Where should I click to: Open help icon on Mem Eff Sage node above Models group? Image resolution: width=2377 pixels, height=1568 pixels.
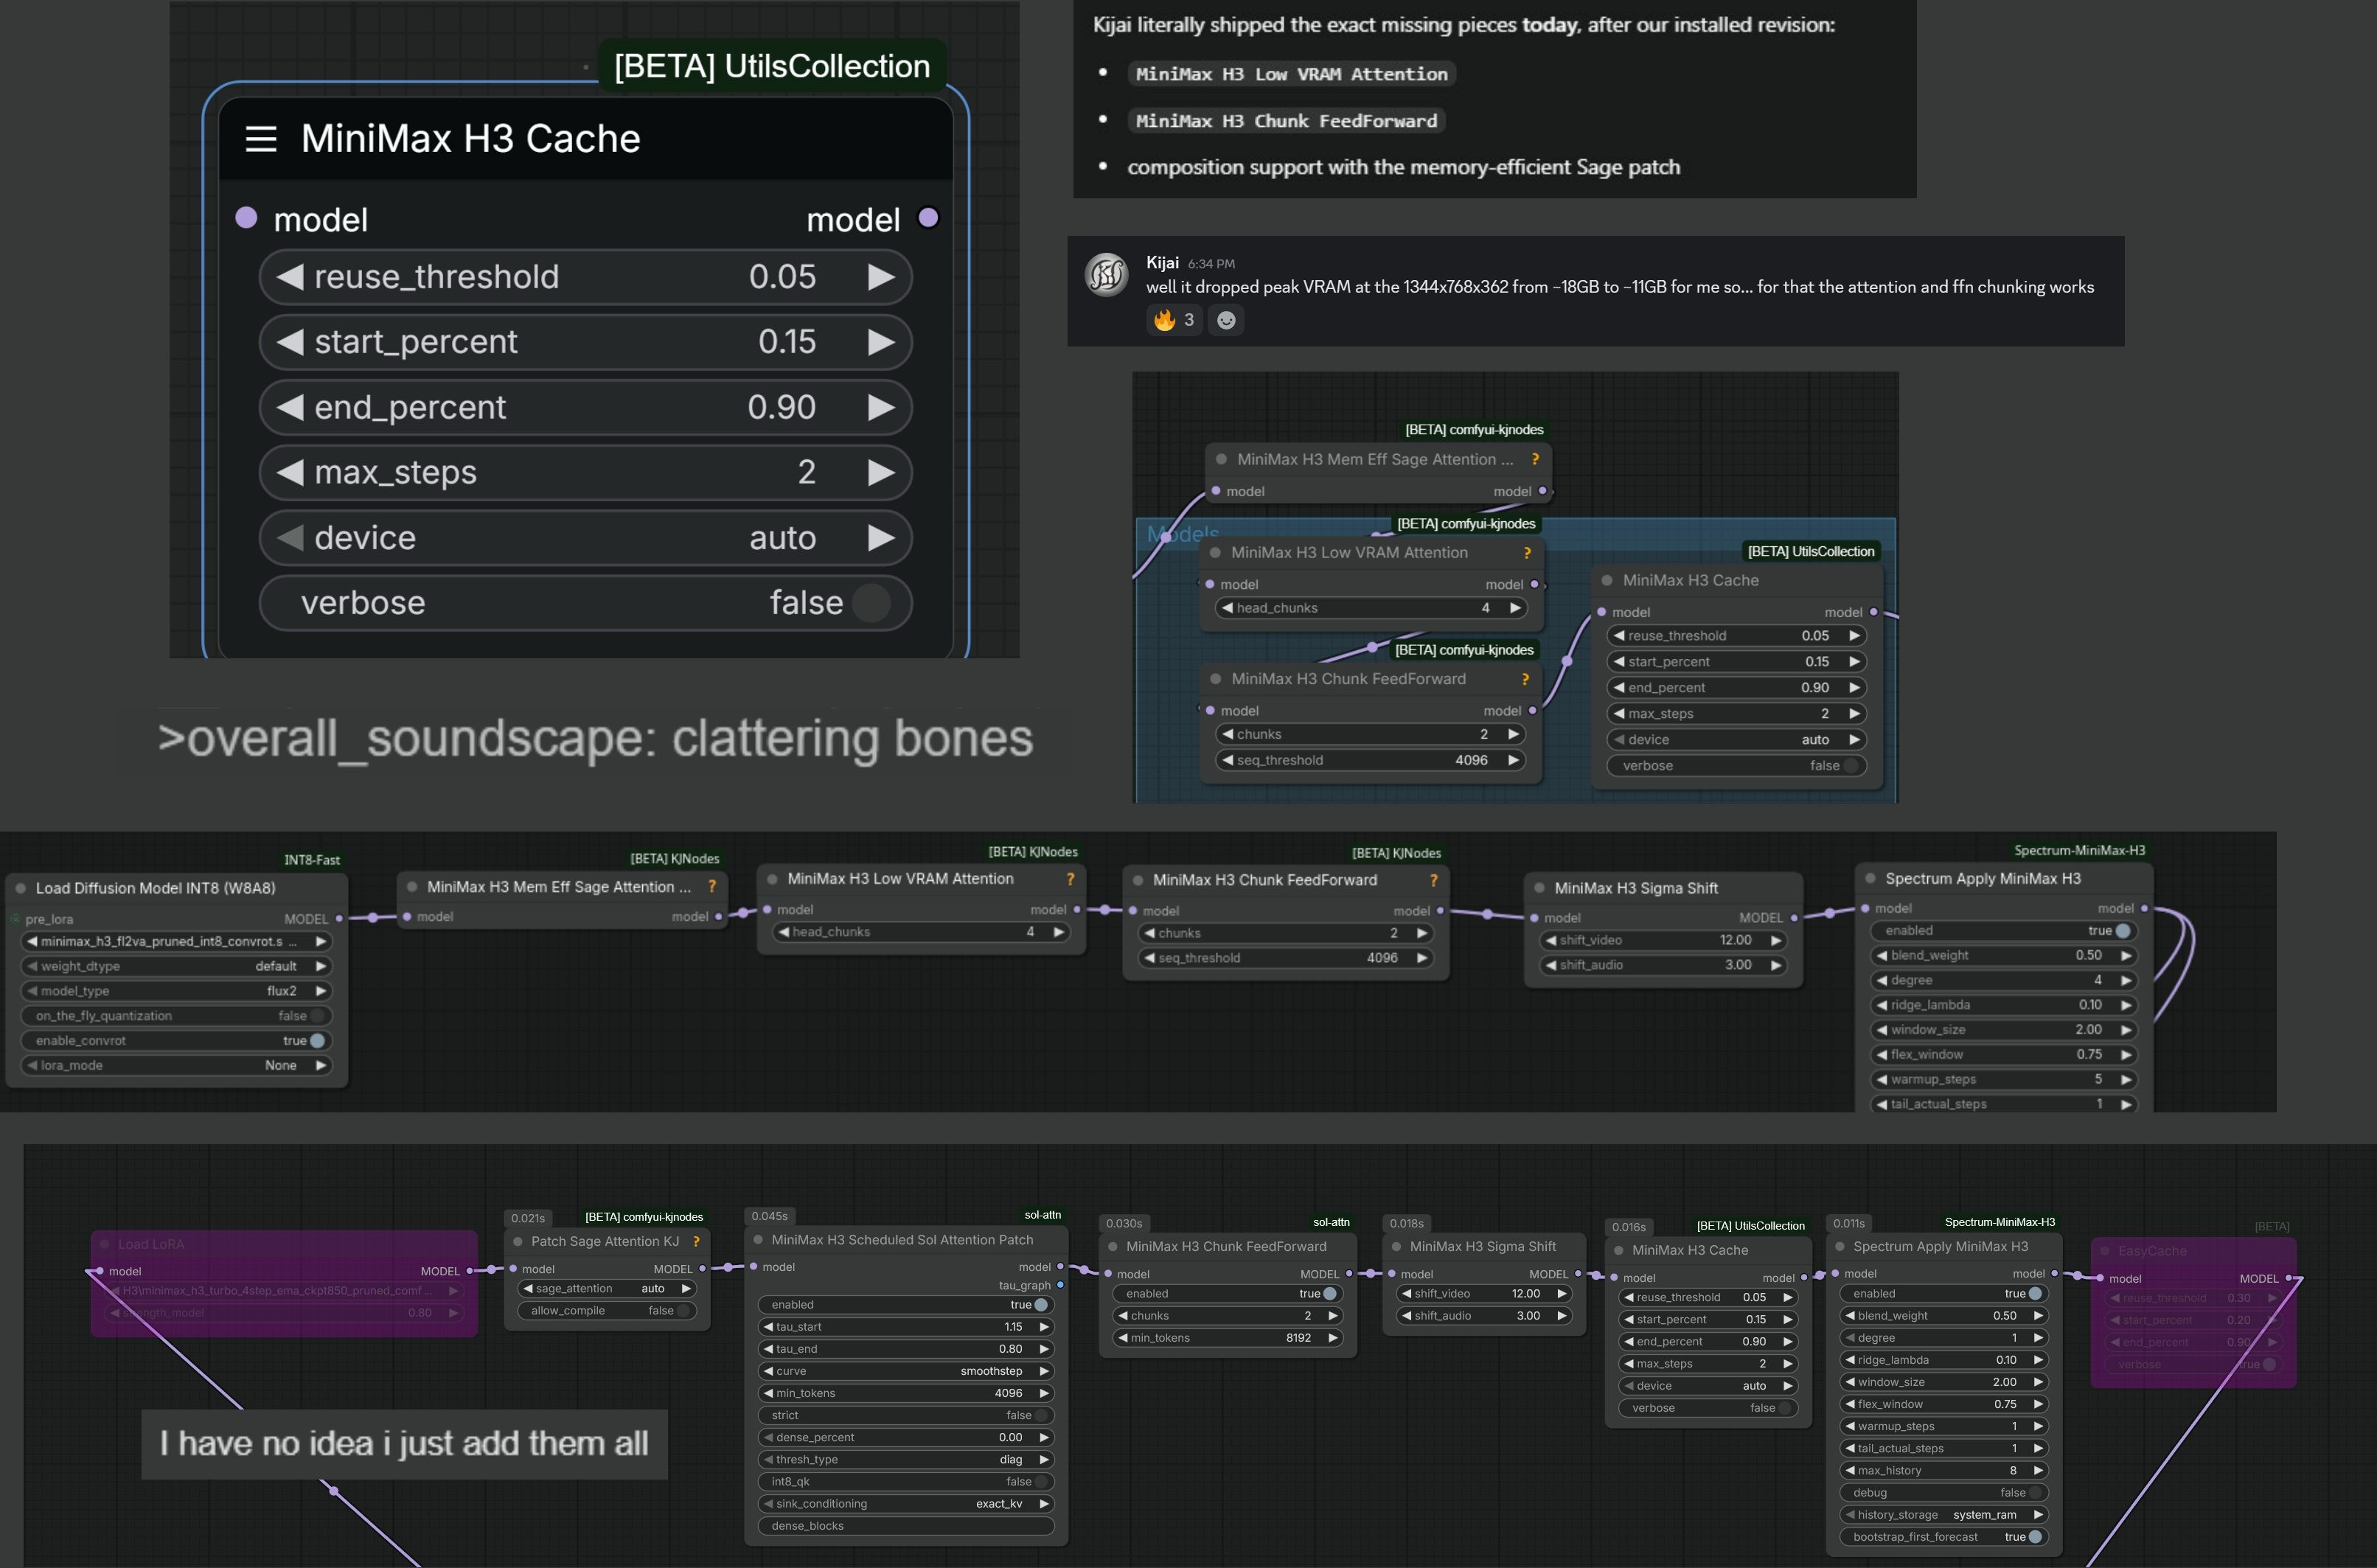1535,459
